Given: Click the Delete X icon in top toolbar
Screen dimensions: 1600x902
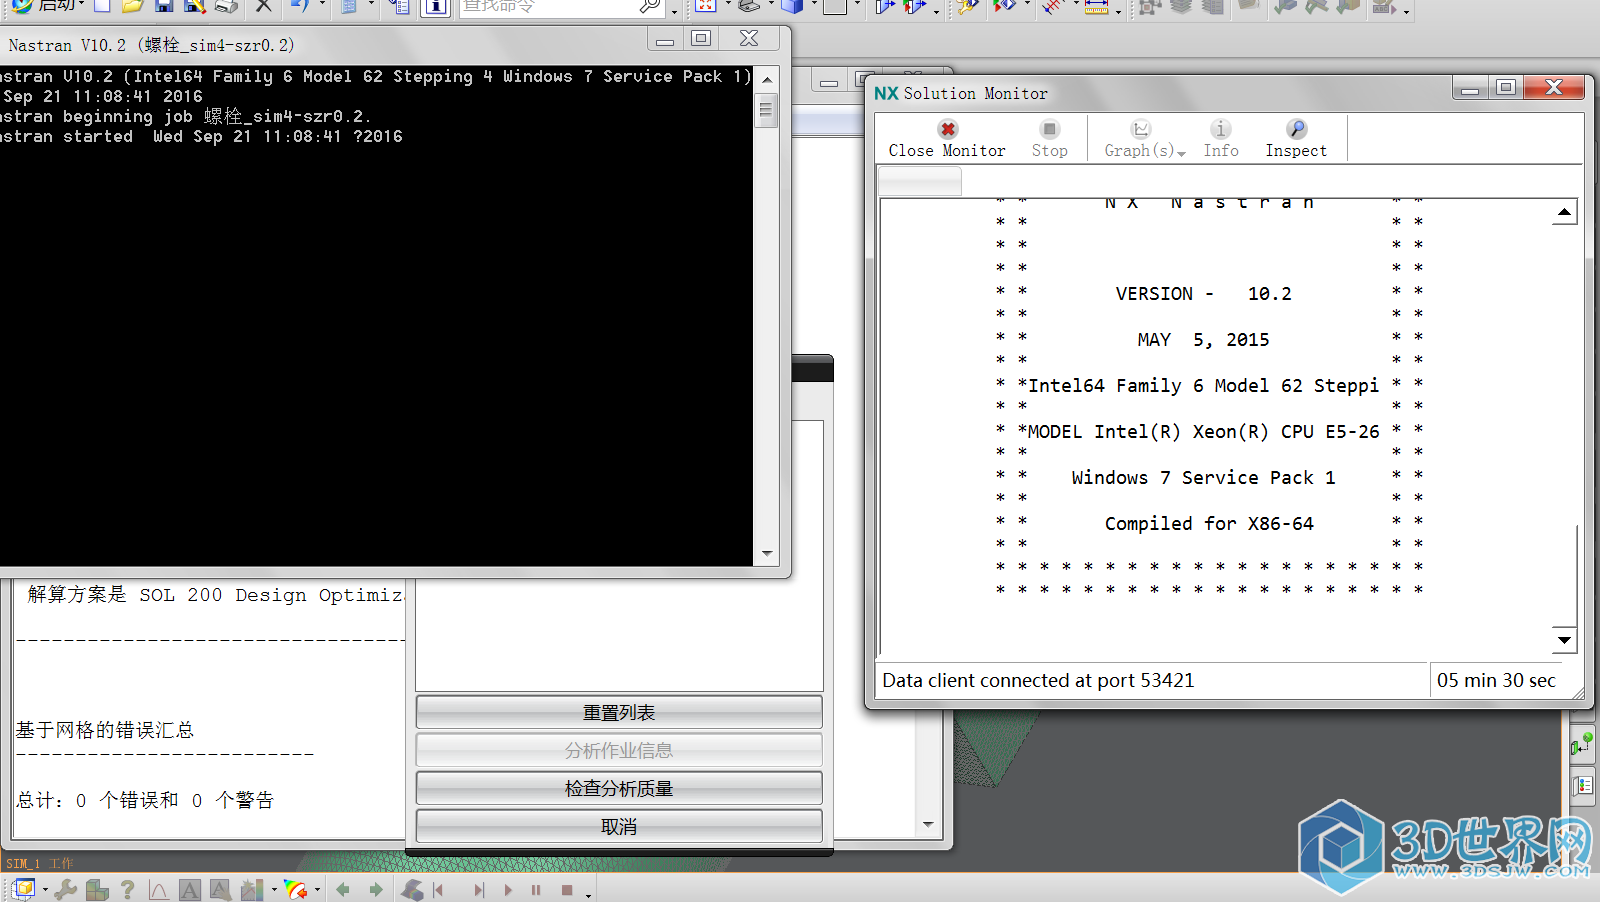Looking at the screenshot, I should pos(263,6).
